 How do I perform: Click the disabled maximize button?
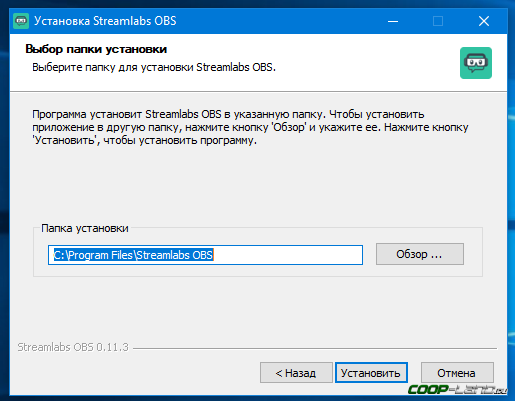tap(438, 21)
